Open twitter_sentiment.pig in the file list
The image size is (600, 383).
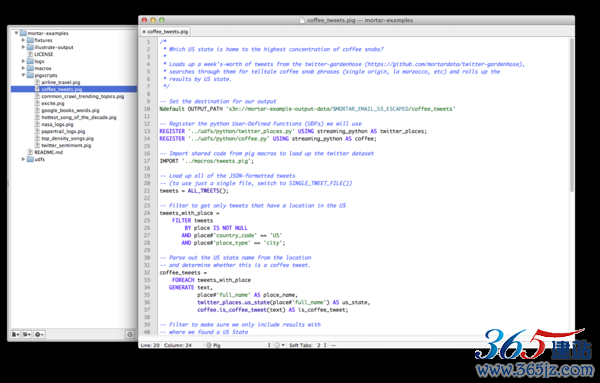coord(66,145)
